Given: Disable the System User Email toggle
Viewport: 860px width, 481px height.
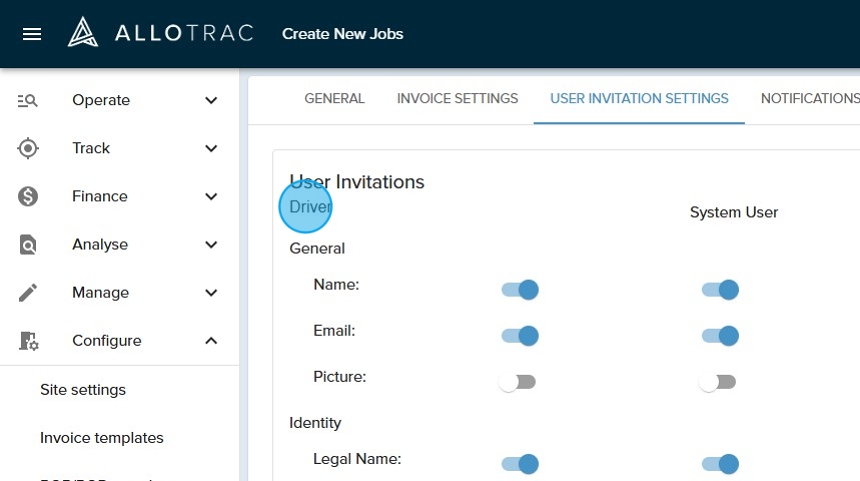Looking at the screenshot, I should pos(720,336).
